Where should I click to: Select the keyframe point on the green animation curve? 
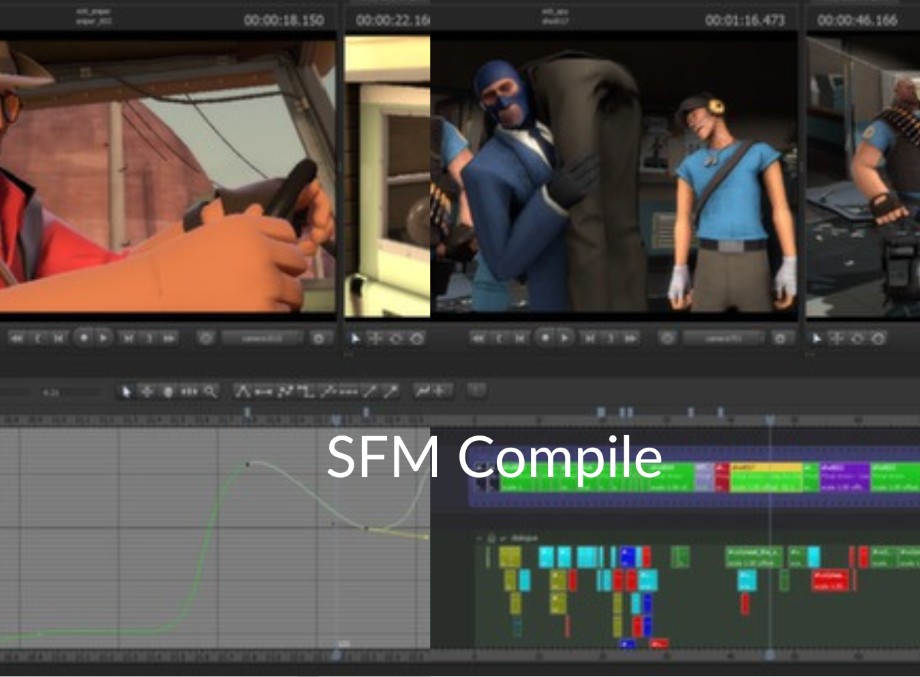click(246, 463)
